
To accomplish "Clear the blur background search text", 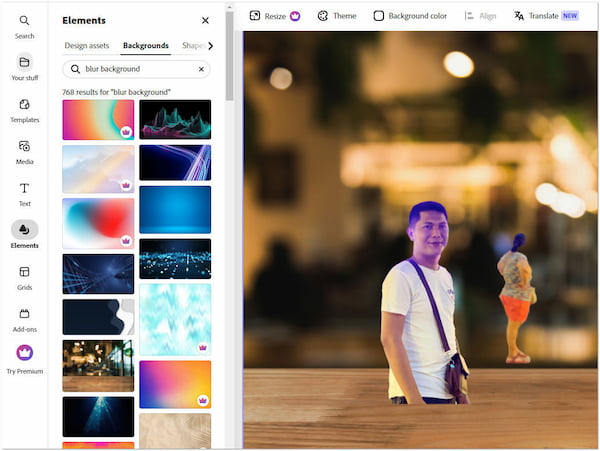I will [200, 69].
